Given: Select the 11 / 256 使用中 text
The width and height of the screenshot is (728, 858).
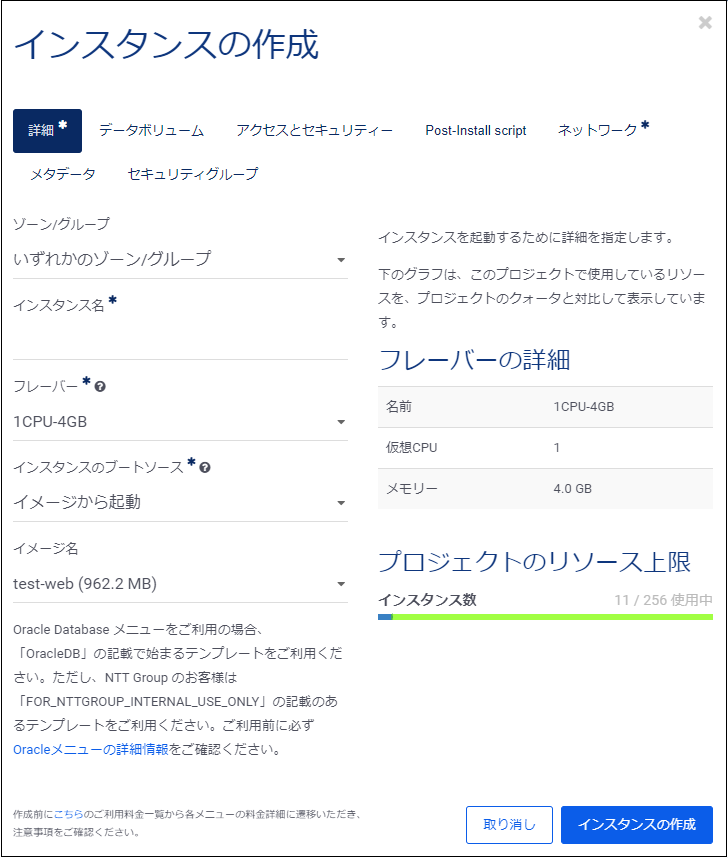Looking at the screenshot, I should pos(663,600).
